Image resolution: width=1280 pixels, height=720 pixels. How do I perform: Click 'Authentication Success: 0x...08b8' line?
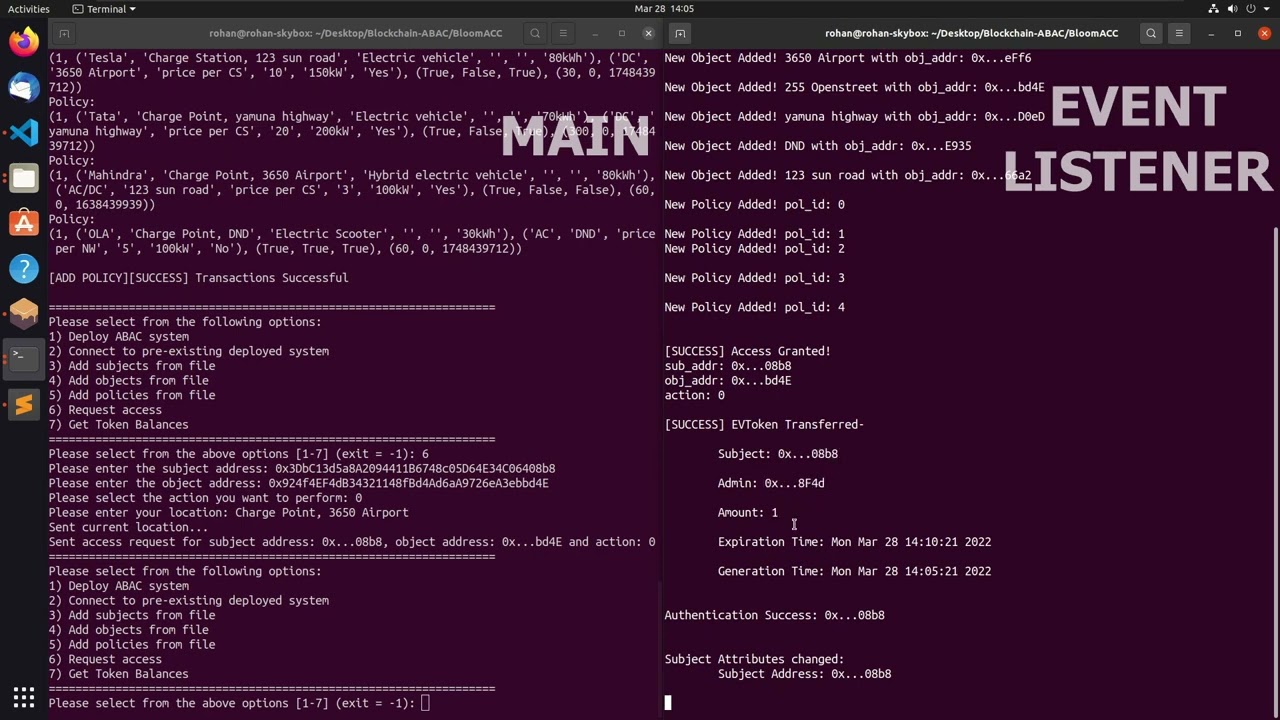click(x=774, y=615)
